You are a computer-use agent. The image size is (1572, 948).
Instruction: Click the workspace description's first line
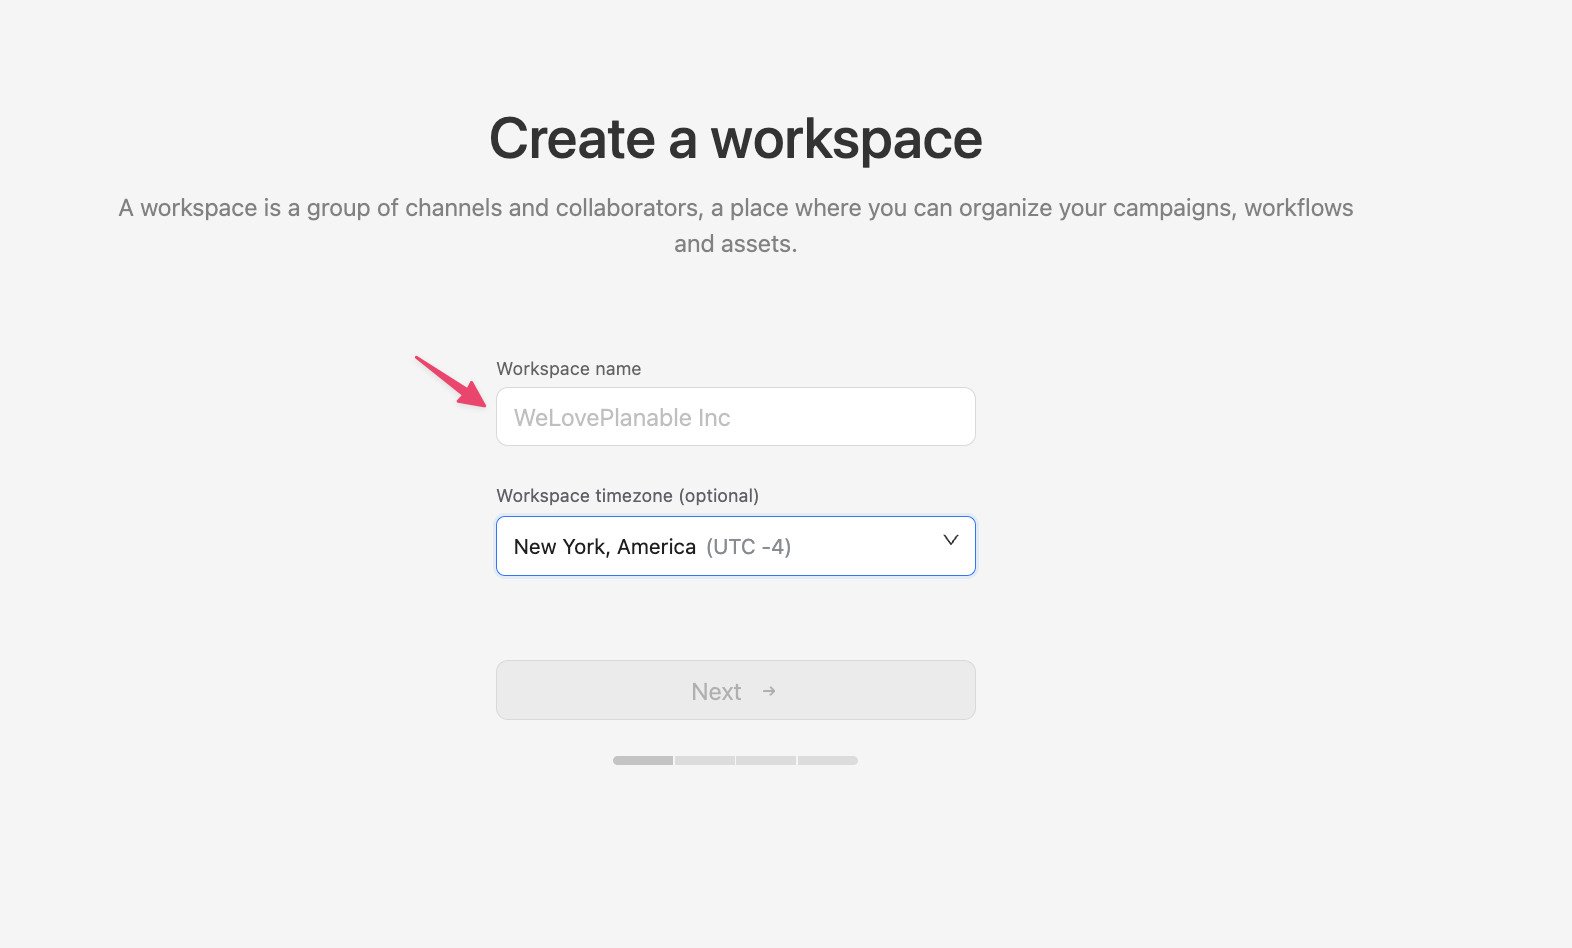735,208
